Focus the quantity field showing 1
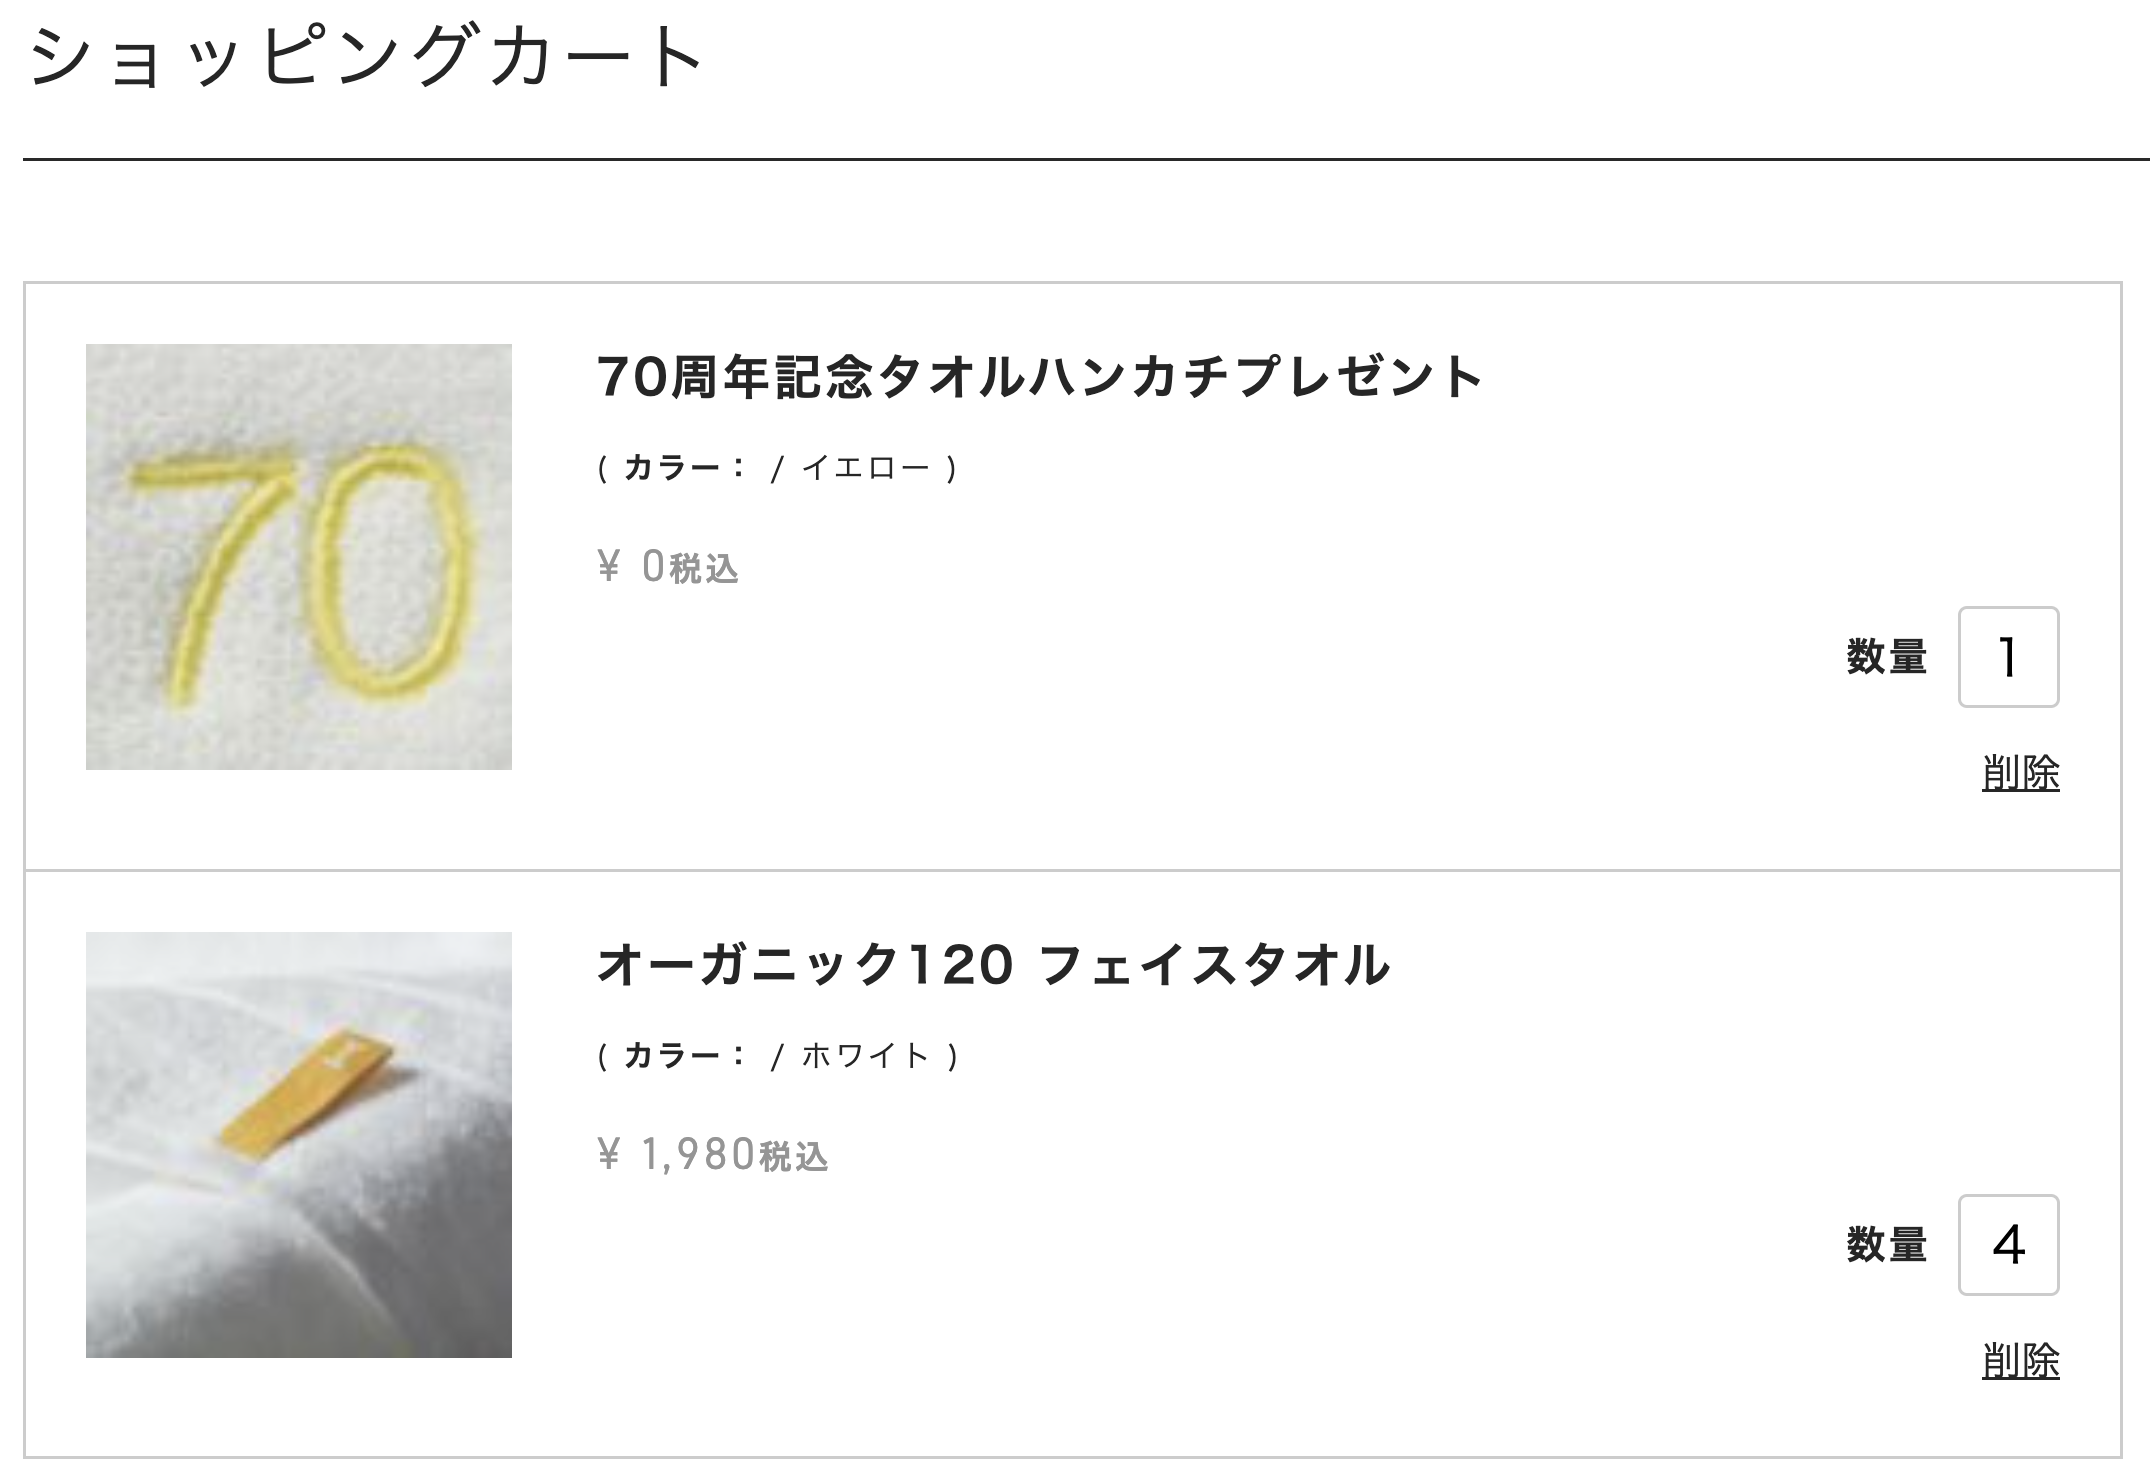The image size is (2150, 1482). [x=2008, y=657]
